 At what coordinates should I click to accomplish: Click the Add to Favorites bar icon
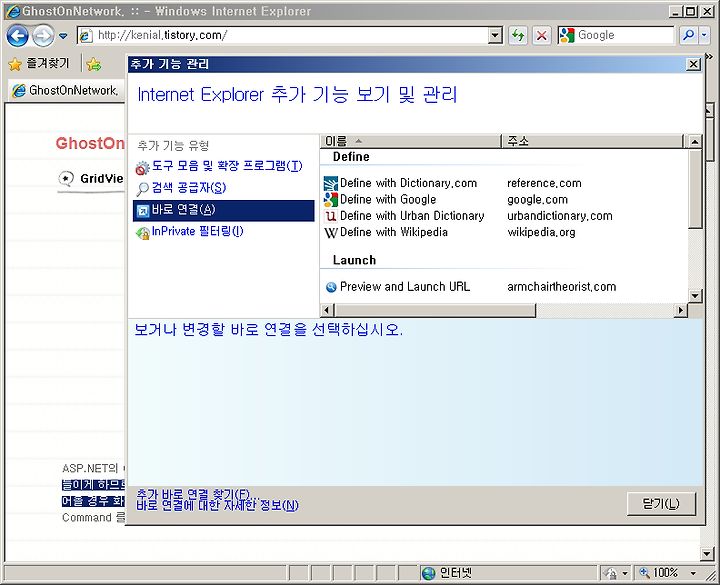coord(94,64)
